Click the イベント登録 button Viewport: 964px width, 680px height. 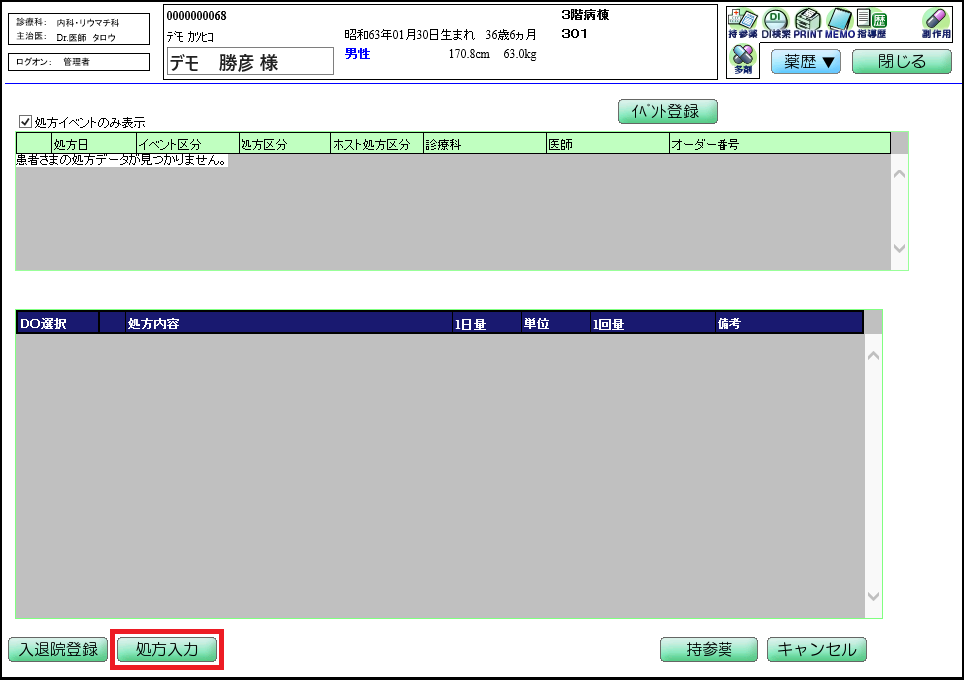(x=667, y=111)
